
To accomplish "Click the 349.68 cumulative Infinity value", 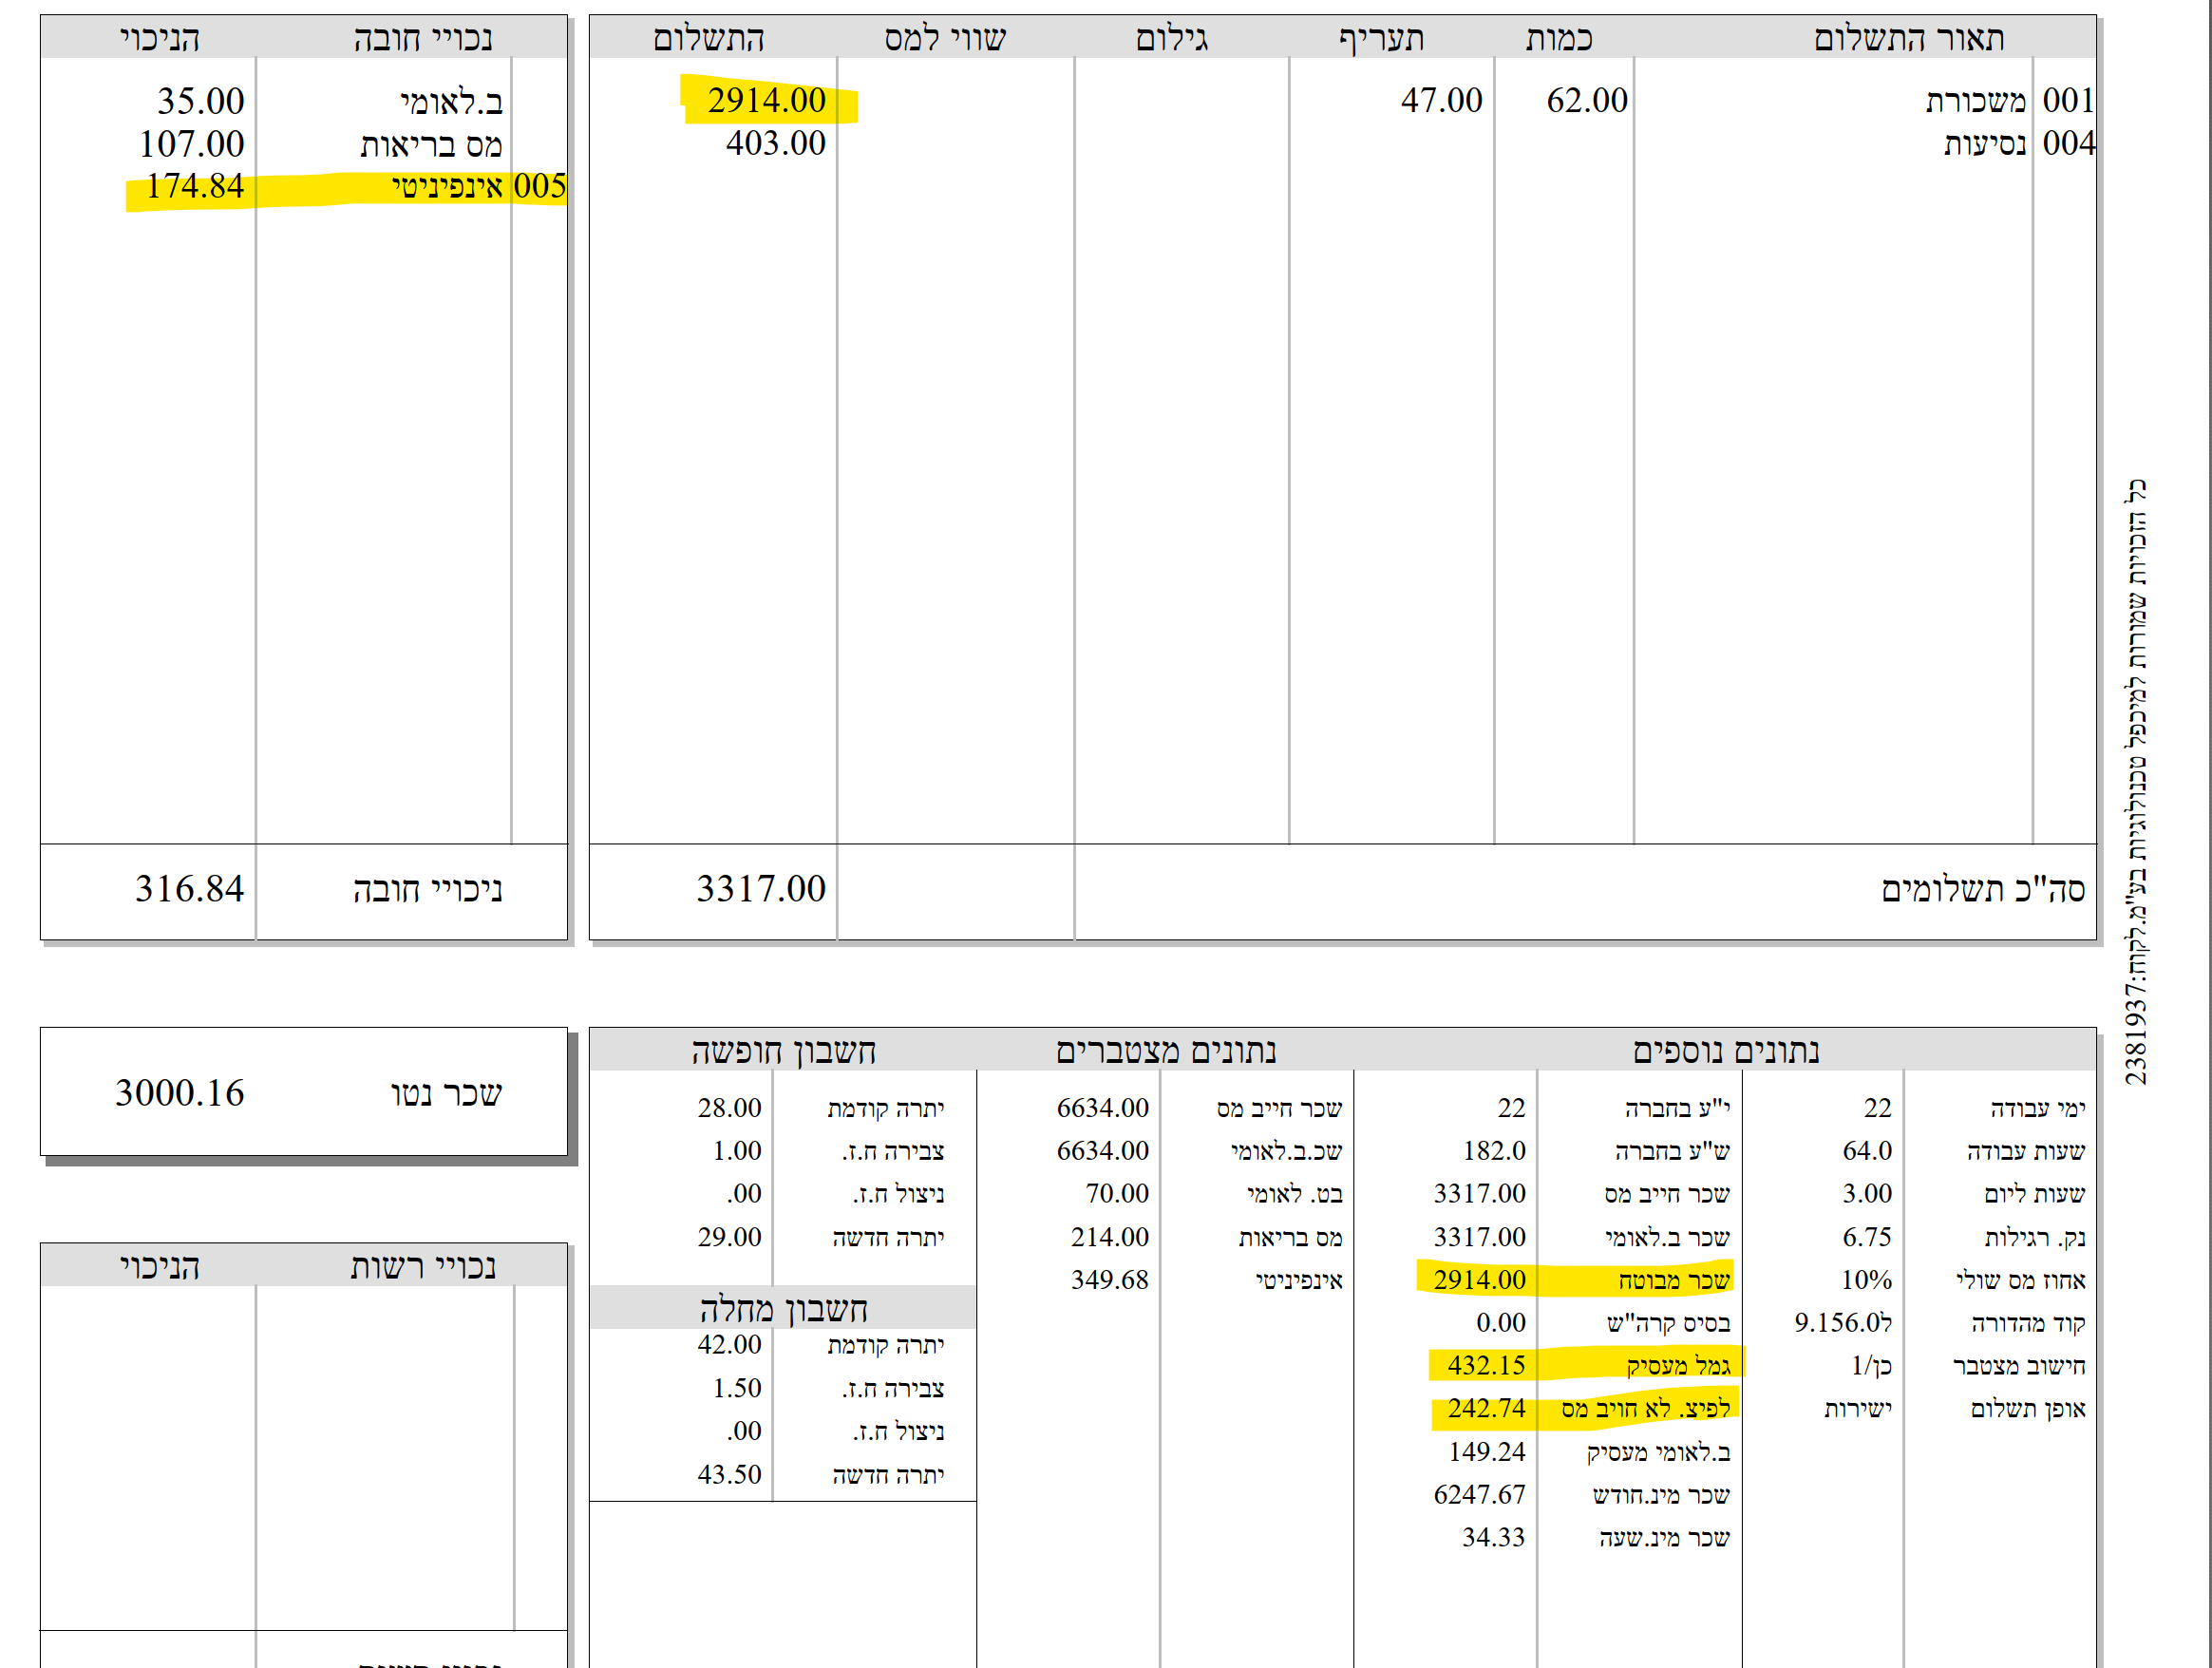I will [x=1109, y=1280].
